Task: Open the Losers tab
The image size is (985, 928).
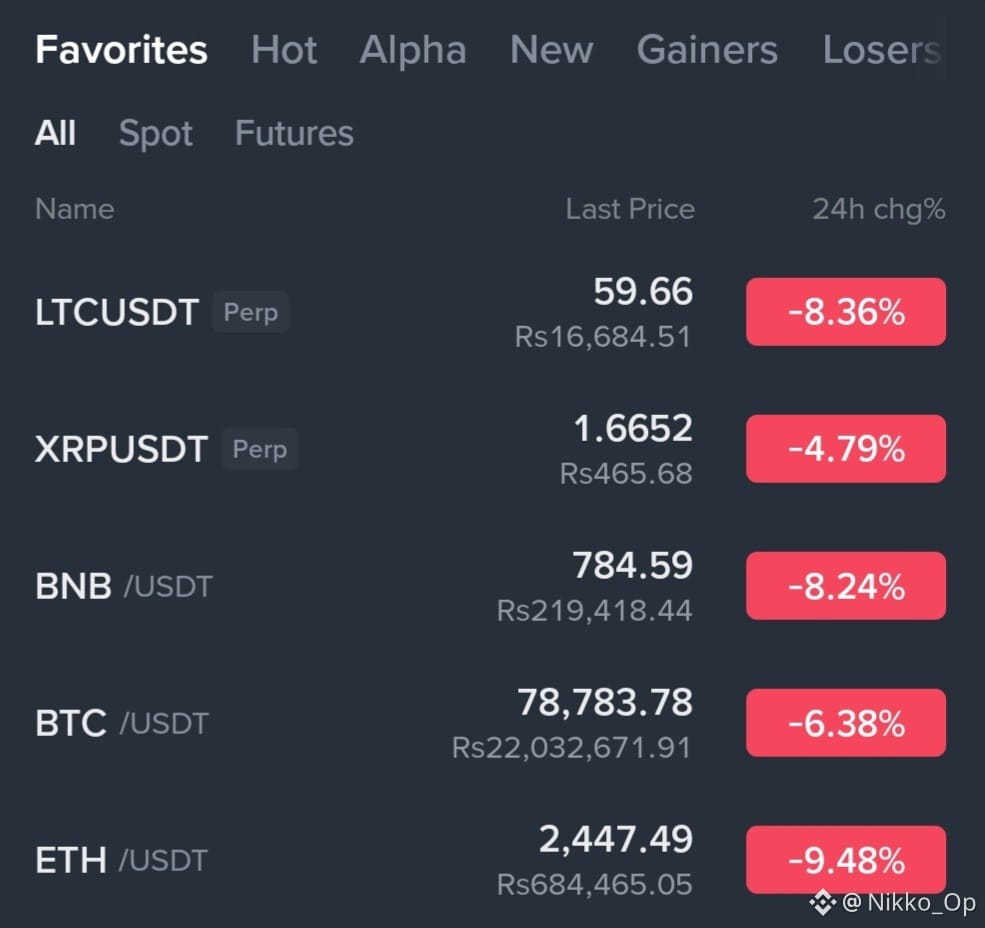Action: tap(882, 50)
